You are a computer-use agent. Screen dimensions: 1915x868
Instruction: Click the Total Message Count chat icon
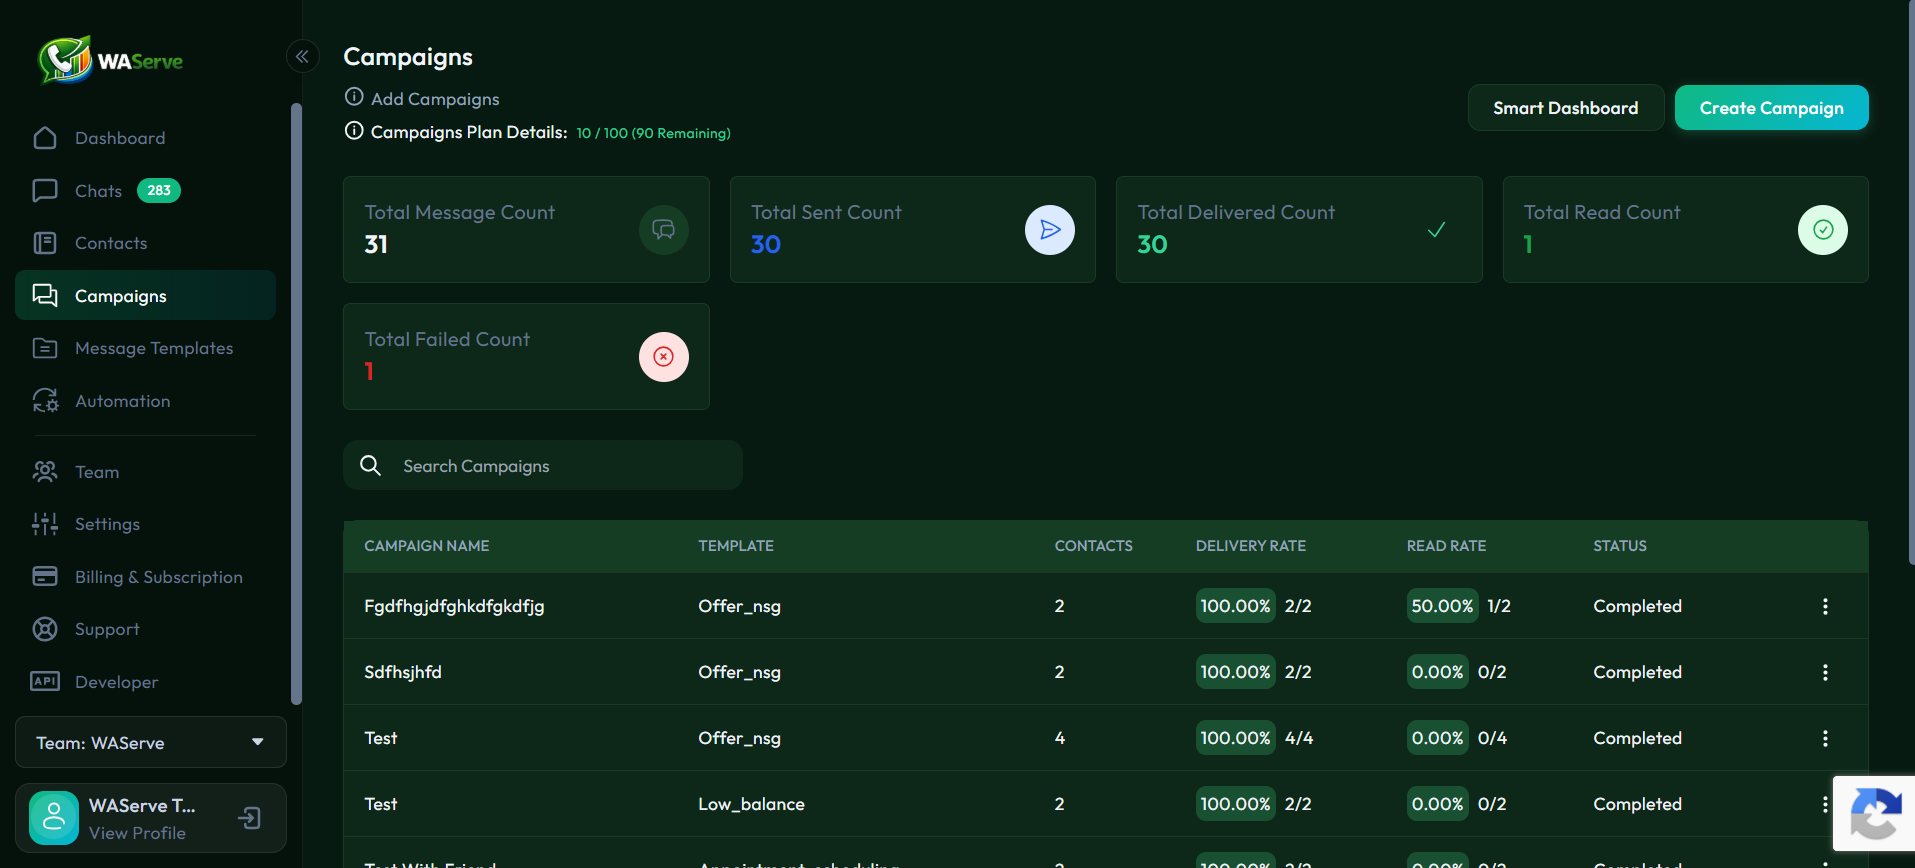click(x=664, y=230)
